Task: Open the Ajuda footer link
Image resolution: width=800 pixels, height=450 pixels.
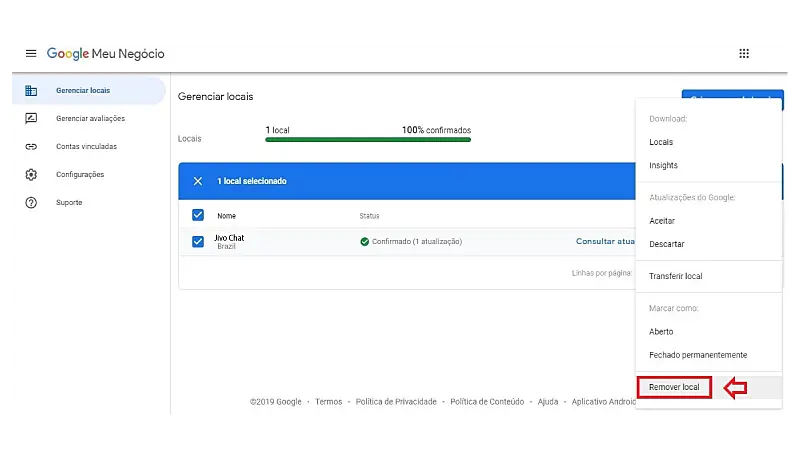Action: (547, 402)
